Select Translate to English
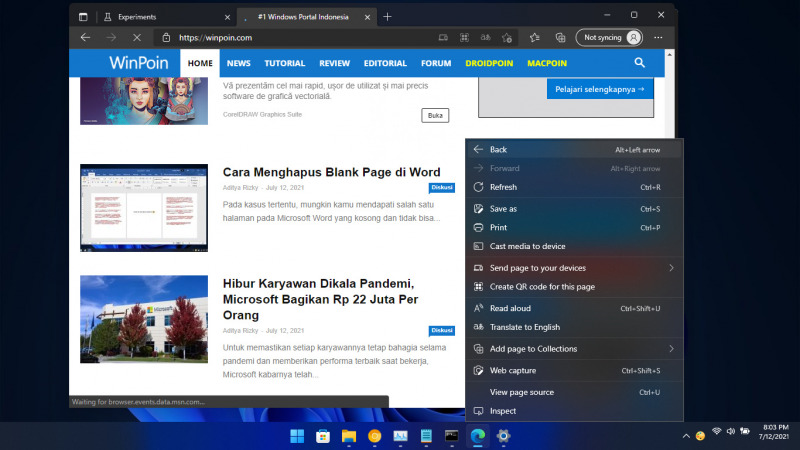This screenshot has width=800, height=450. [x=574, y=327]
